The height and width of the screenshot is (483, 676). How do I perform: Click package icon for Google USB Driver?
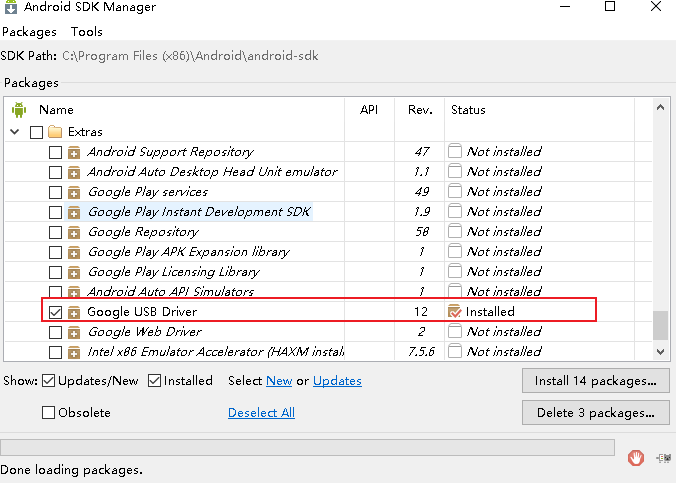tap(74, 312)
